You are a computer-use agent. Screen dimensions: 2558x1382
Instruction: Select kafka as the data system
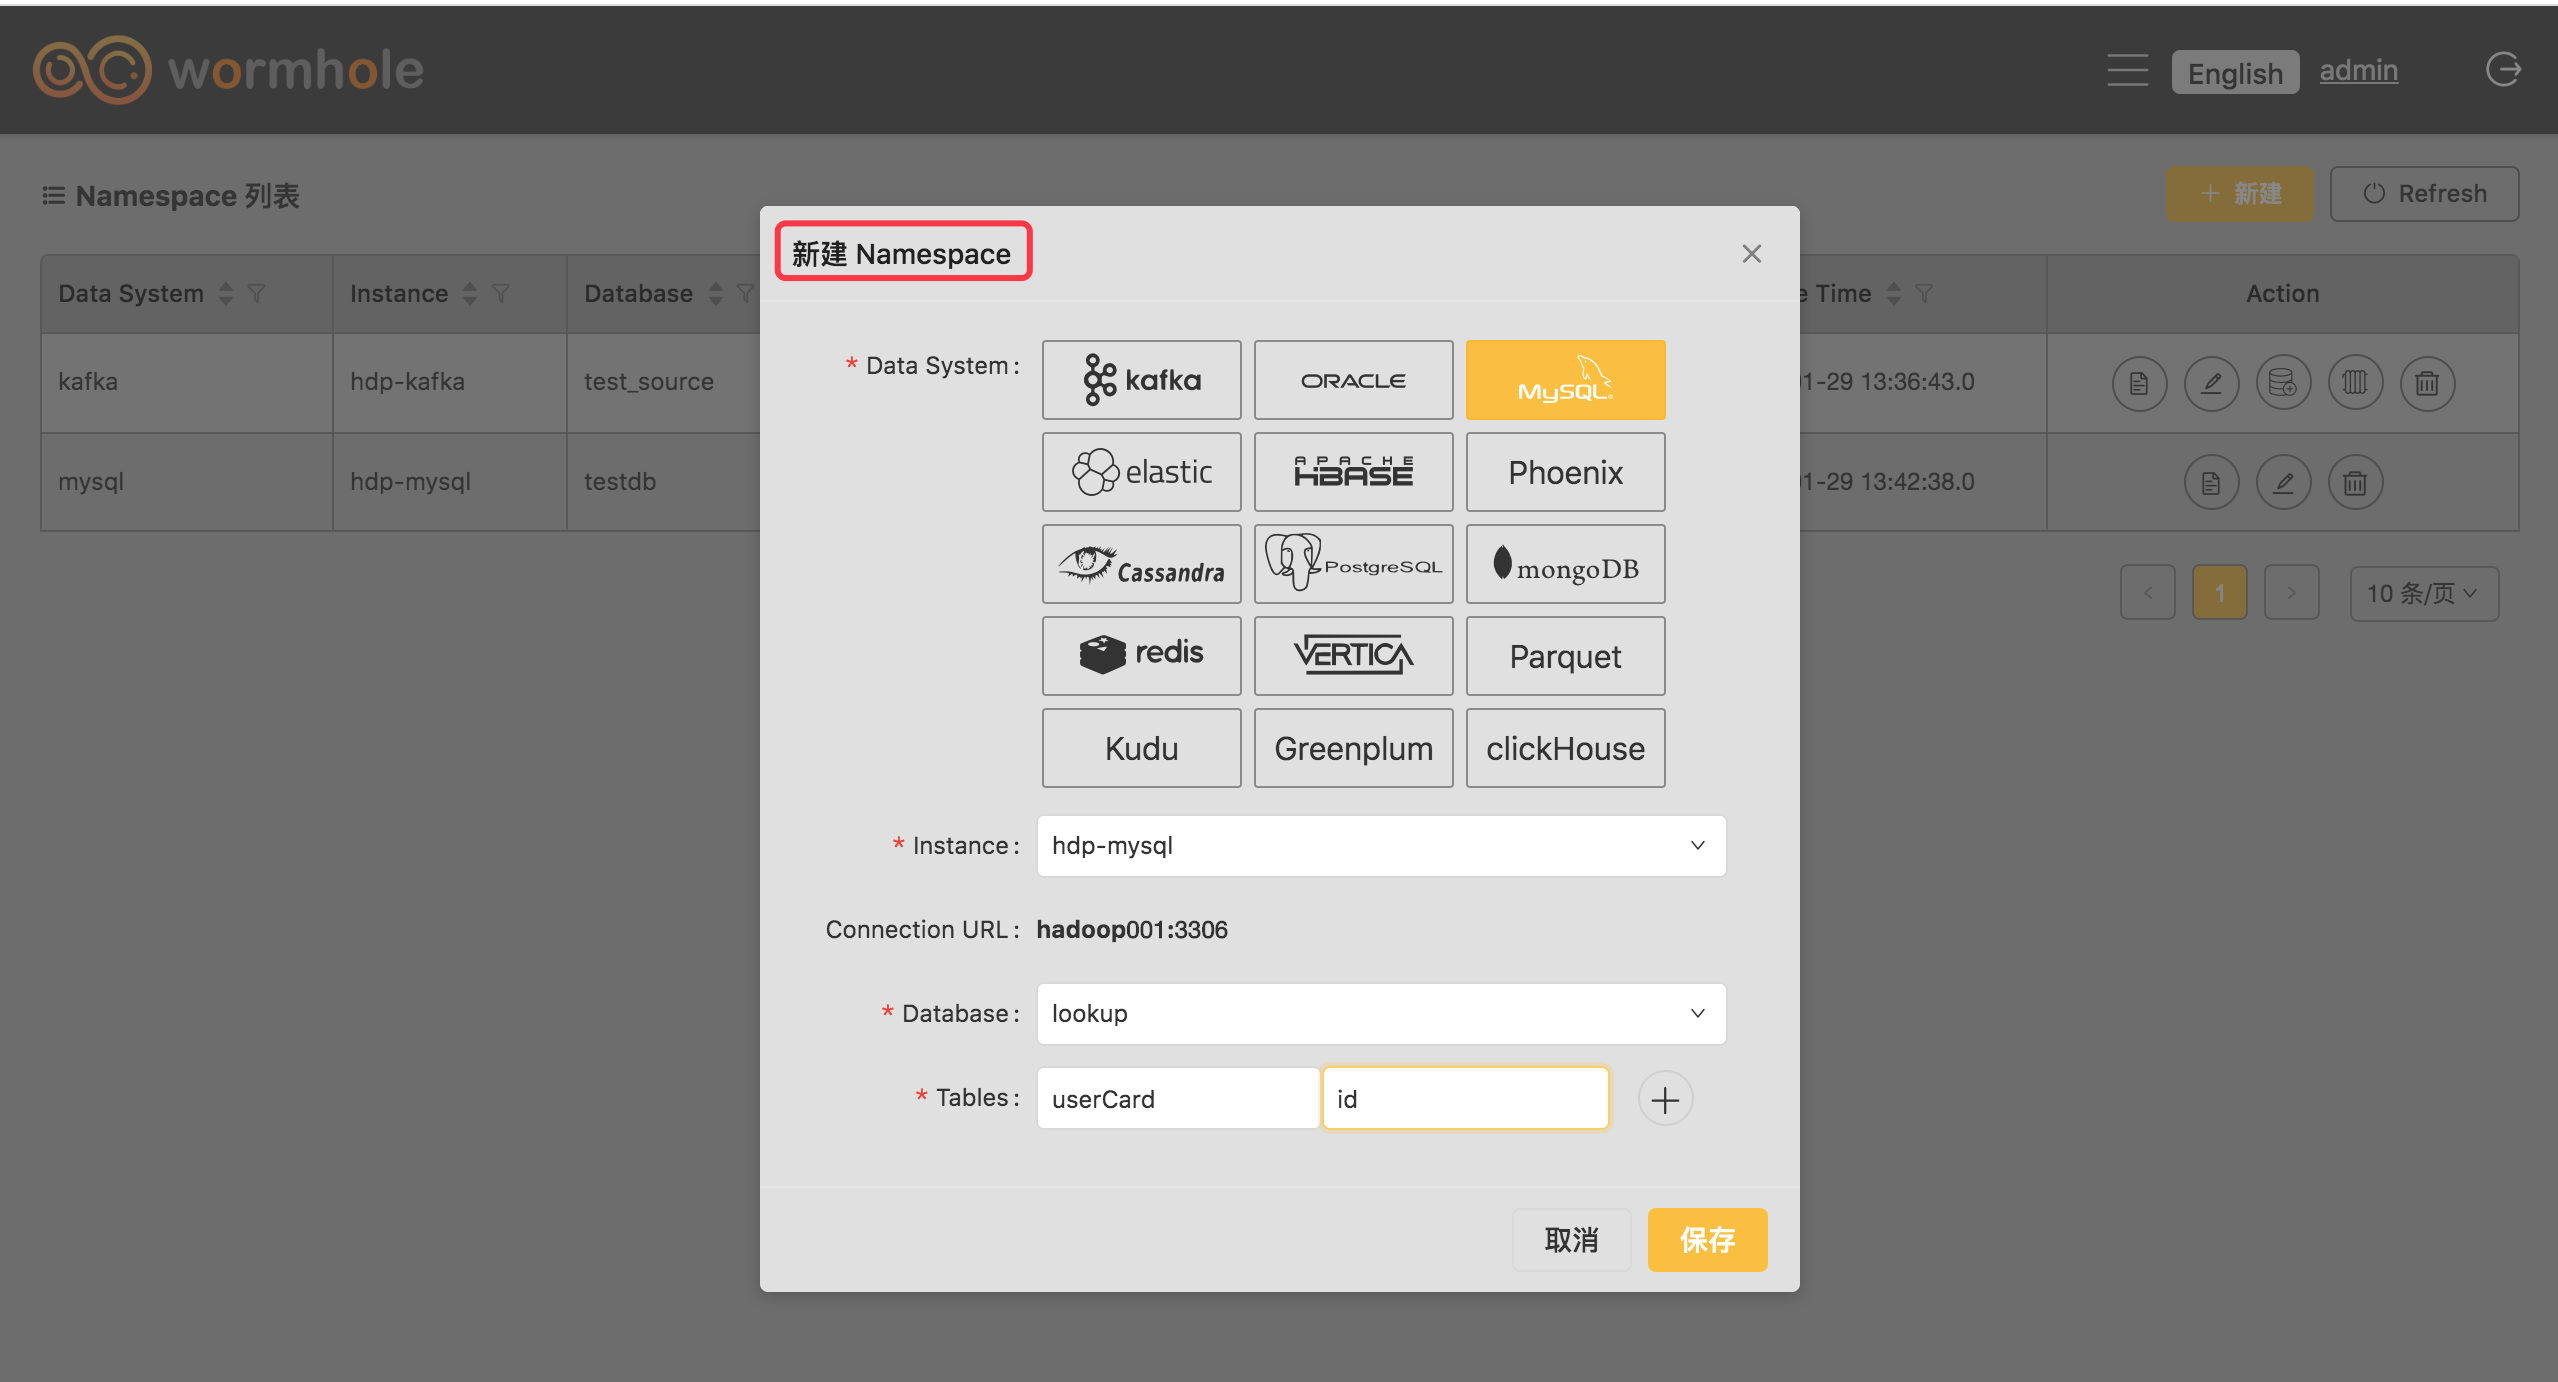click(1141, 380)
